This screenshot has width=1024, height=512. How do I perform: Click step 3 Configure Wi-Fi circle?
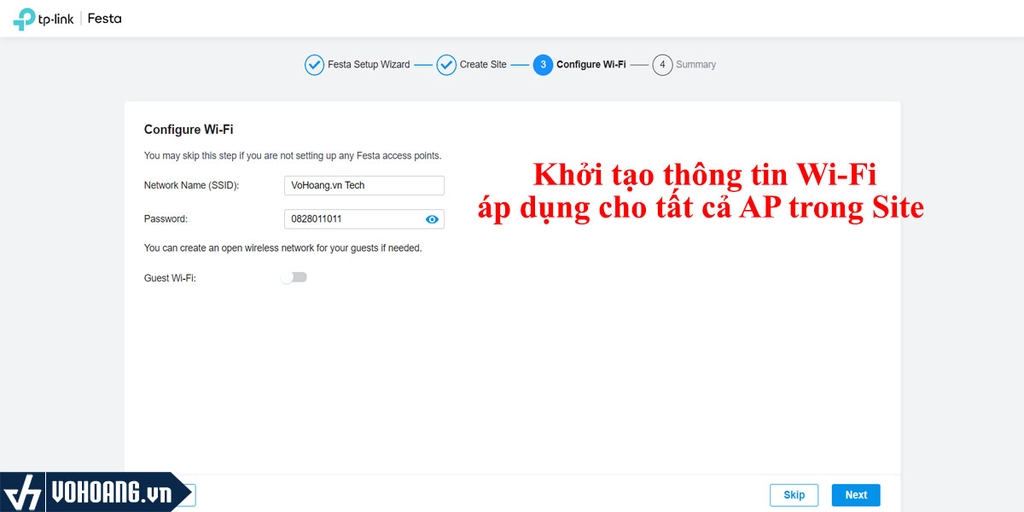click(543, 65)
